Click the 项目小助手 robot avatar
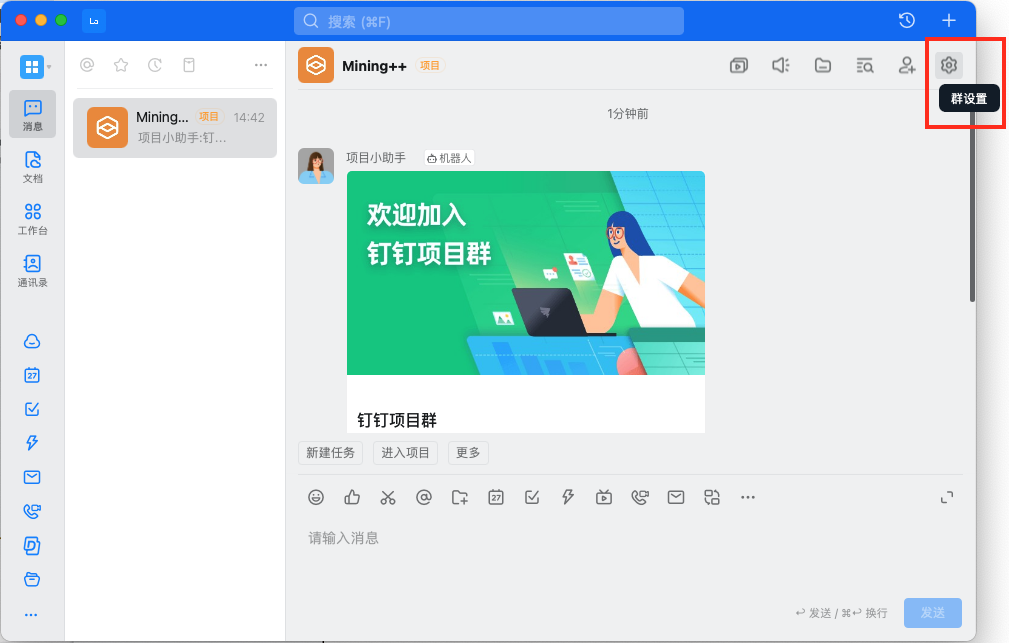This screenshot has height=643, width=1009. click(x=316, y=166)
